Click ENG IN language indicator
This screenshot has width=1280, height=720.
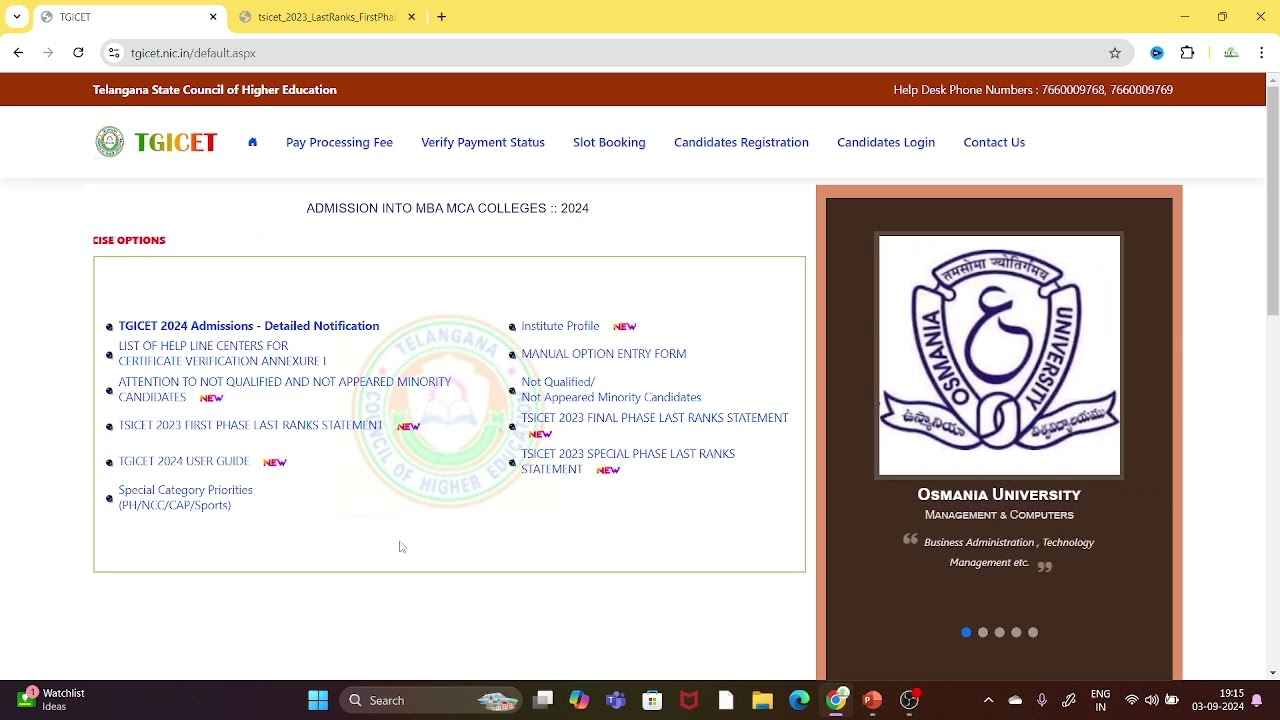coord(1100,700)
